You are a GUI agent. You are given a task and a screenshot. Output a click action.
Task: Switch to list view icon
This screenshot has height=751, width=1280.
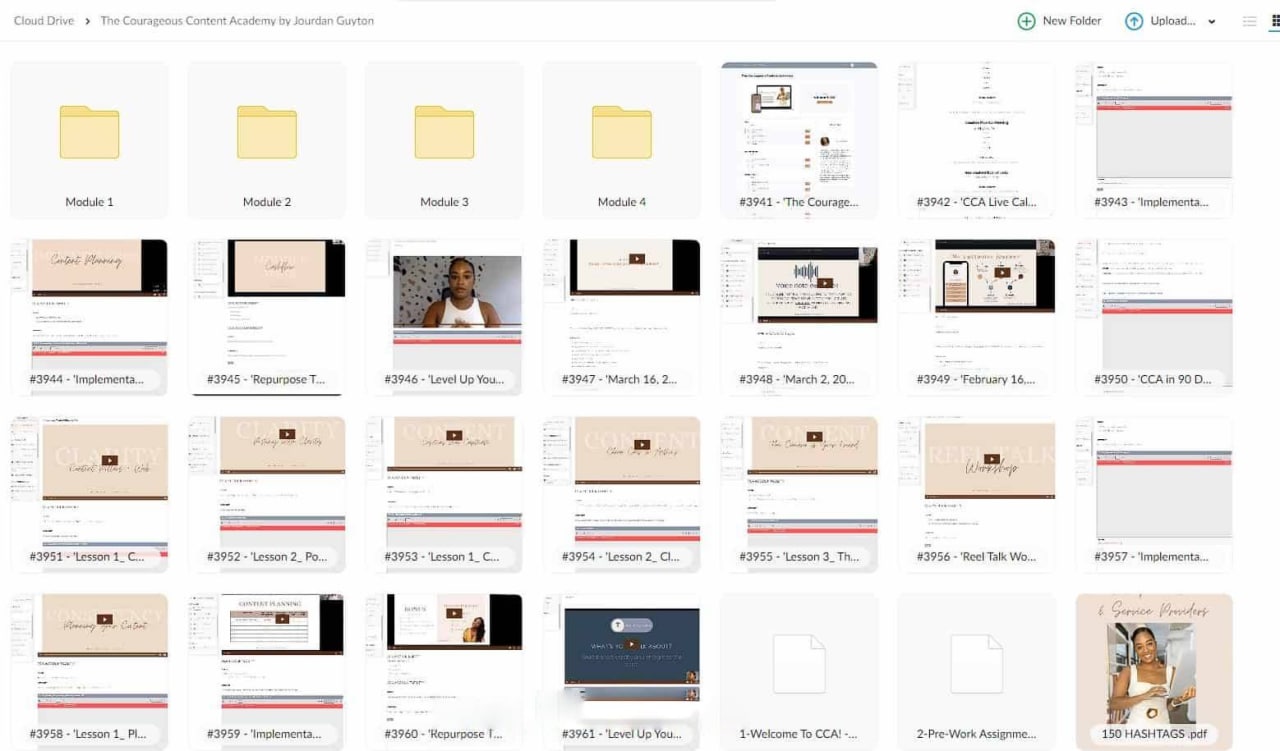(1249, 21)
